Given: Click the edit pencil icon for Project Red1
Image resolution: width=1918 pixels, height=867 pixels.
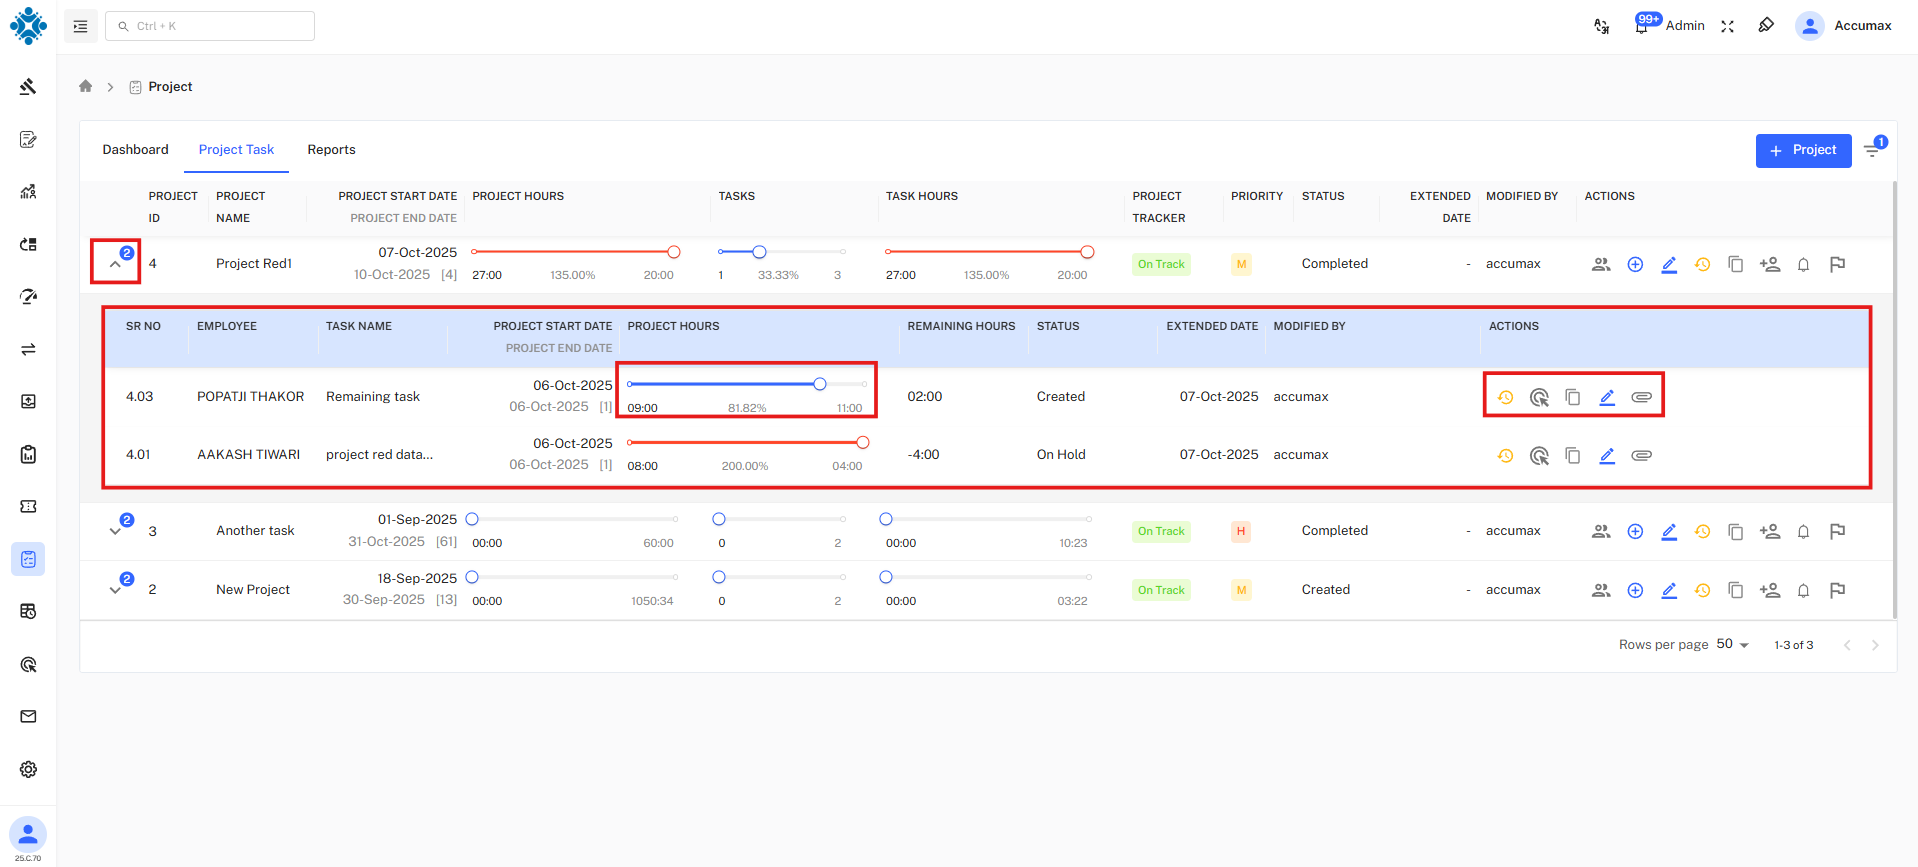Looking at the screenshot, I should pyautogui.click(x=1669, y=265).
